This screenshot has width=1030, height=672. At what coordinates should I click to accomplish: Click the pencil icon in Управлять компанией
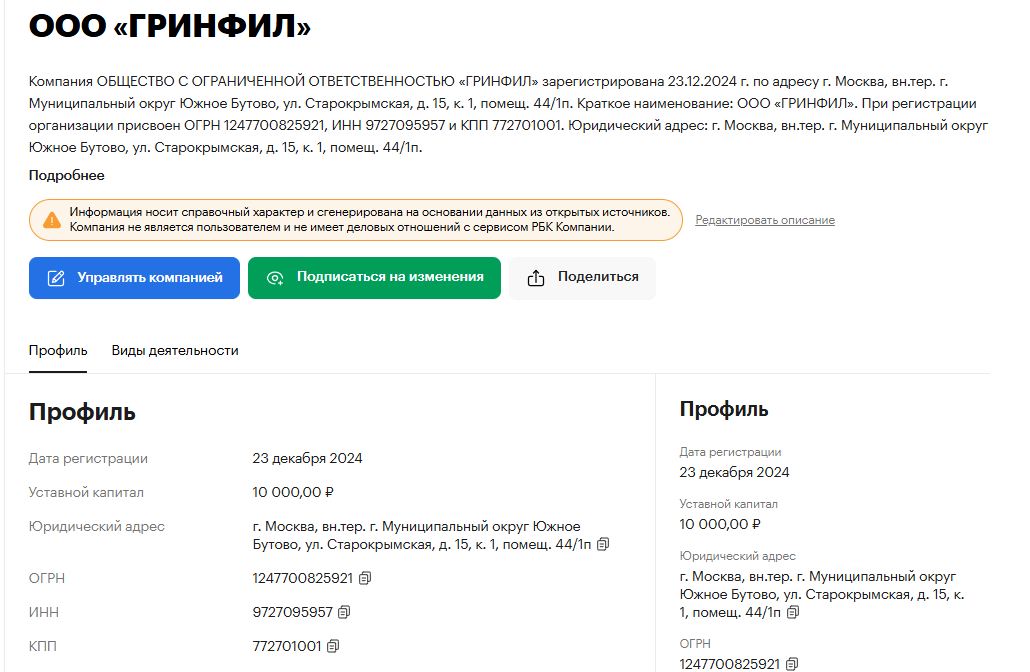click(55, 278)
